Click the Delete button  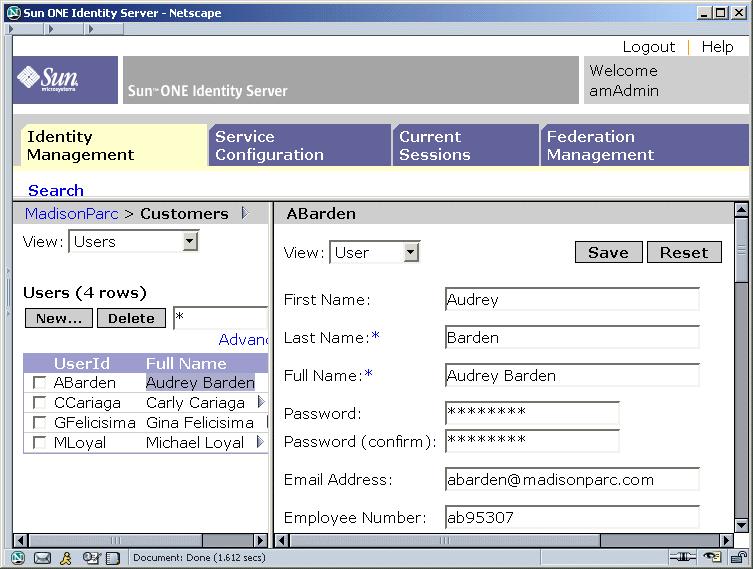coord(131,318)
